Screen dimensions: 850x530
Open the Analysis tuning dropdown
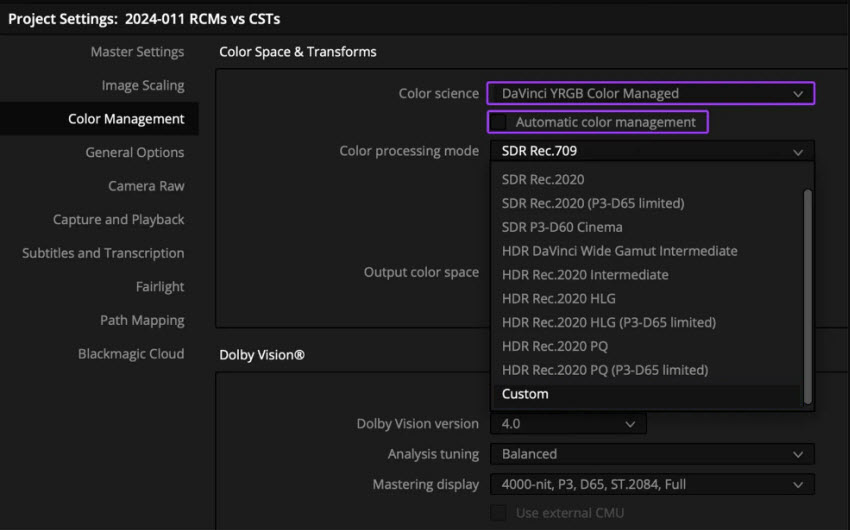(x=652, y=454)
